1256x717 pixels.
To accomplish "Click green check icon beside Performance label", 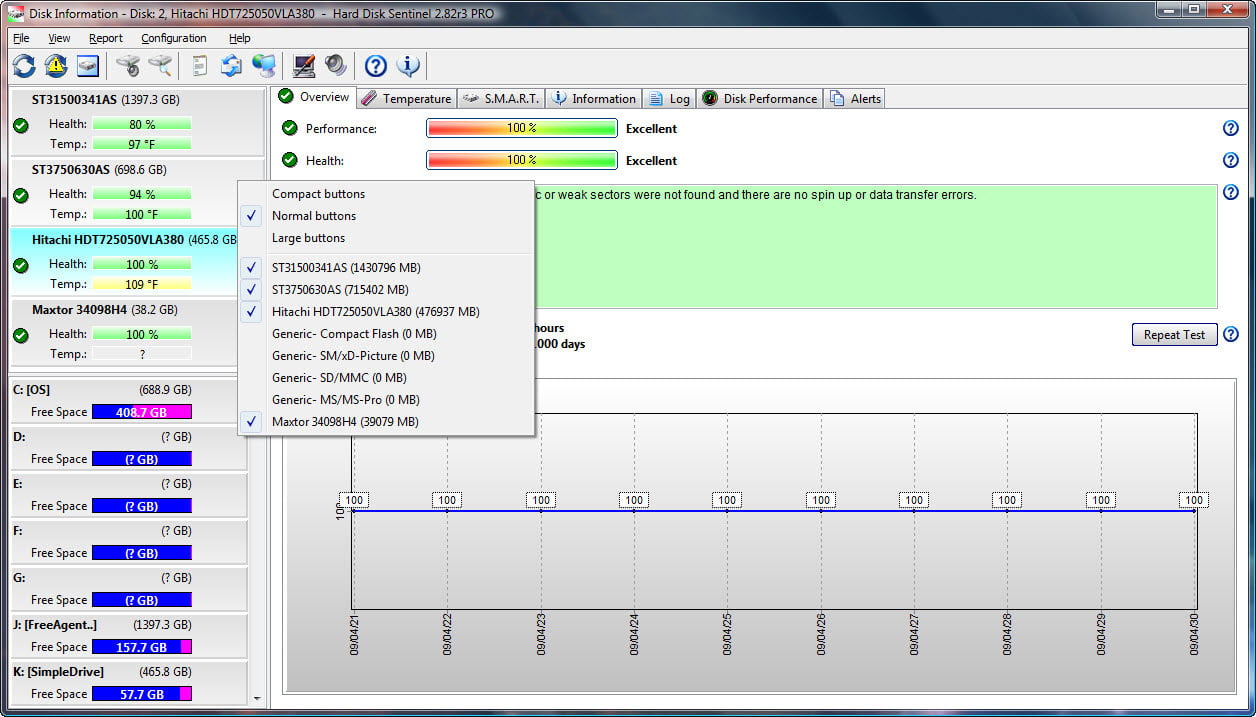I will point(290,128).
